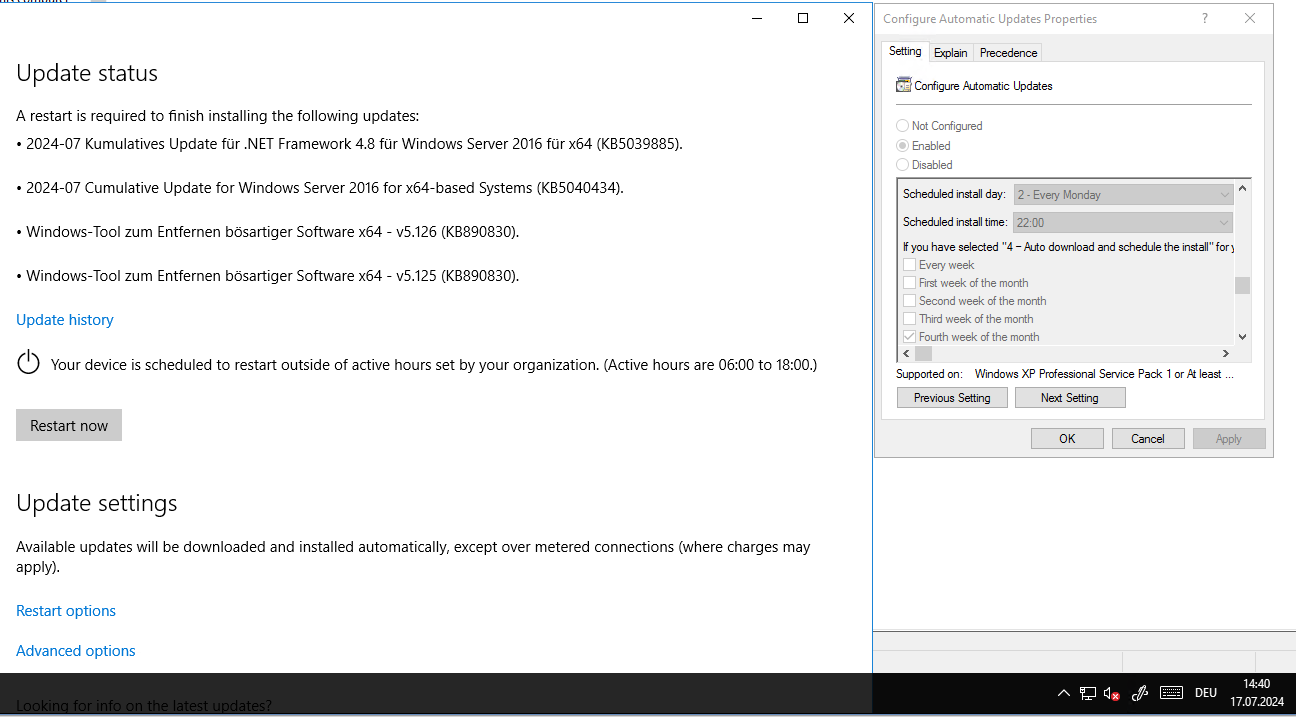Select the Not Configured radio button
The image size is (1296, 717).
[903, 126]
